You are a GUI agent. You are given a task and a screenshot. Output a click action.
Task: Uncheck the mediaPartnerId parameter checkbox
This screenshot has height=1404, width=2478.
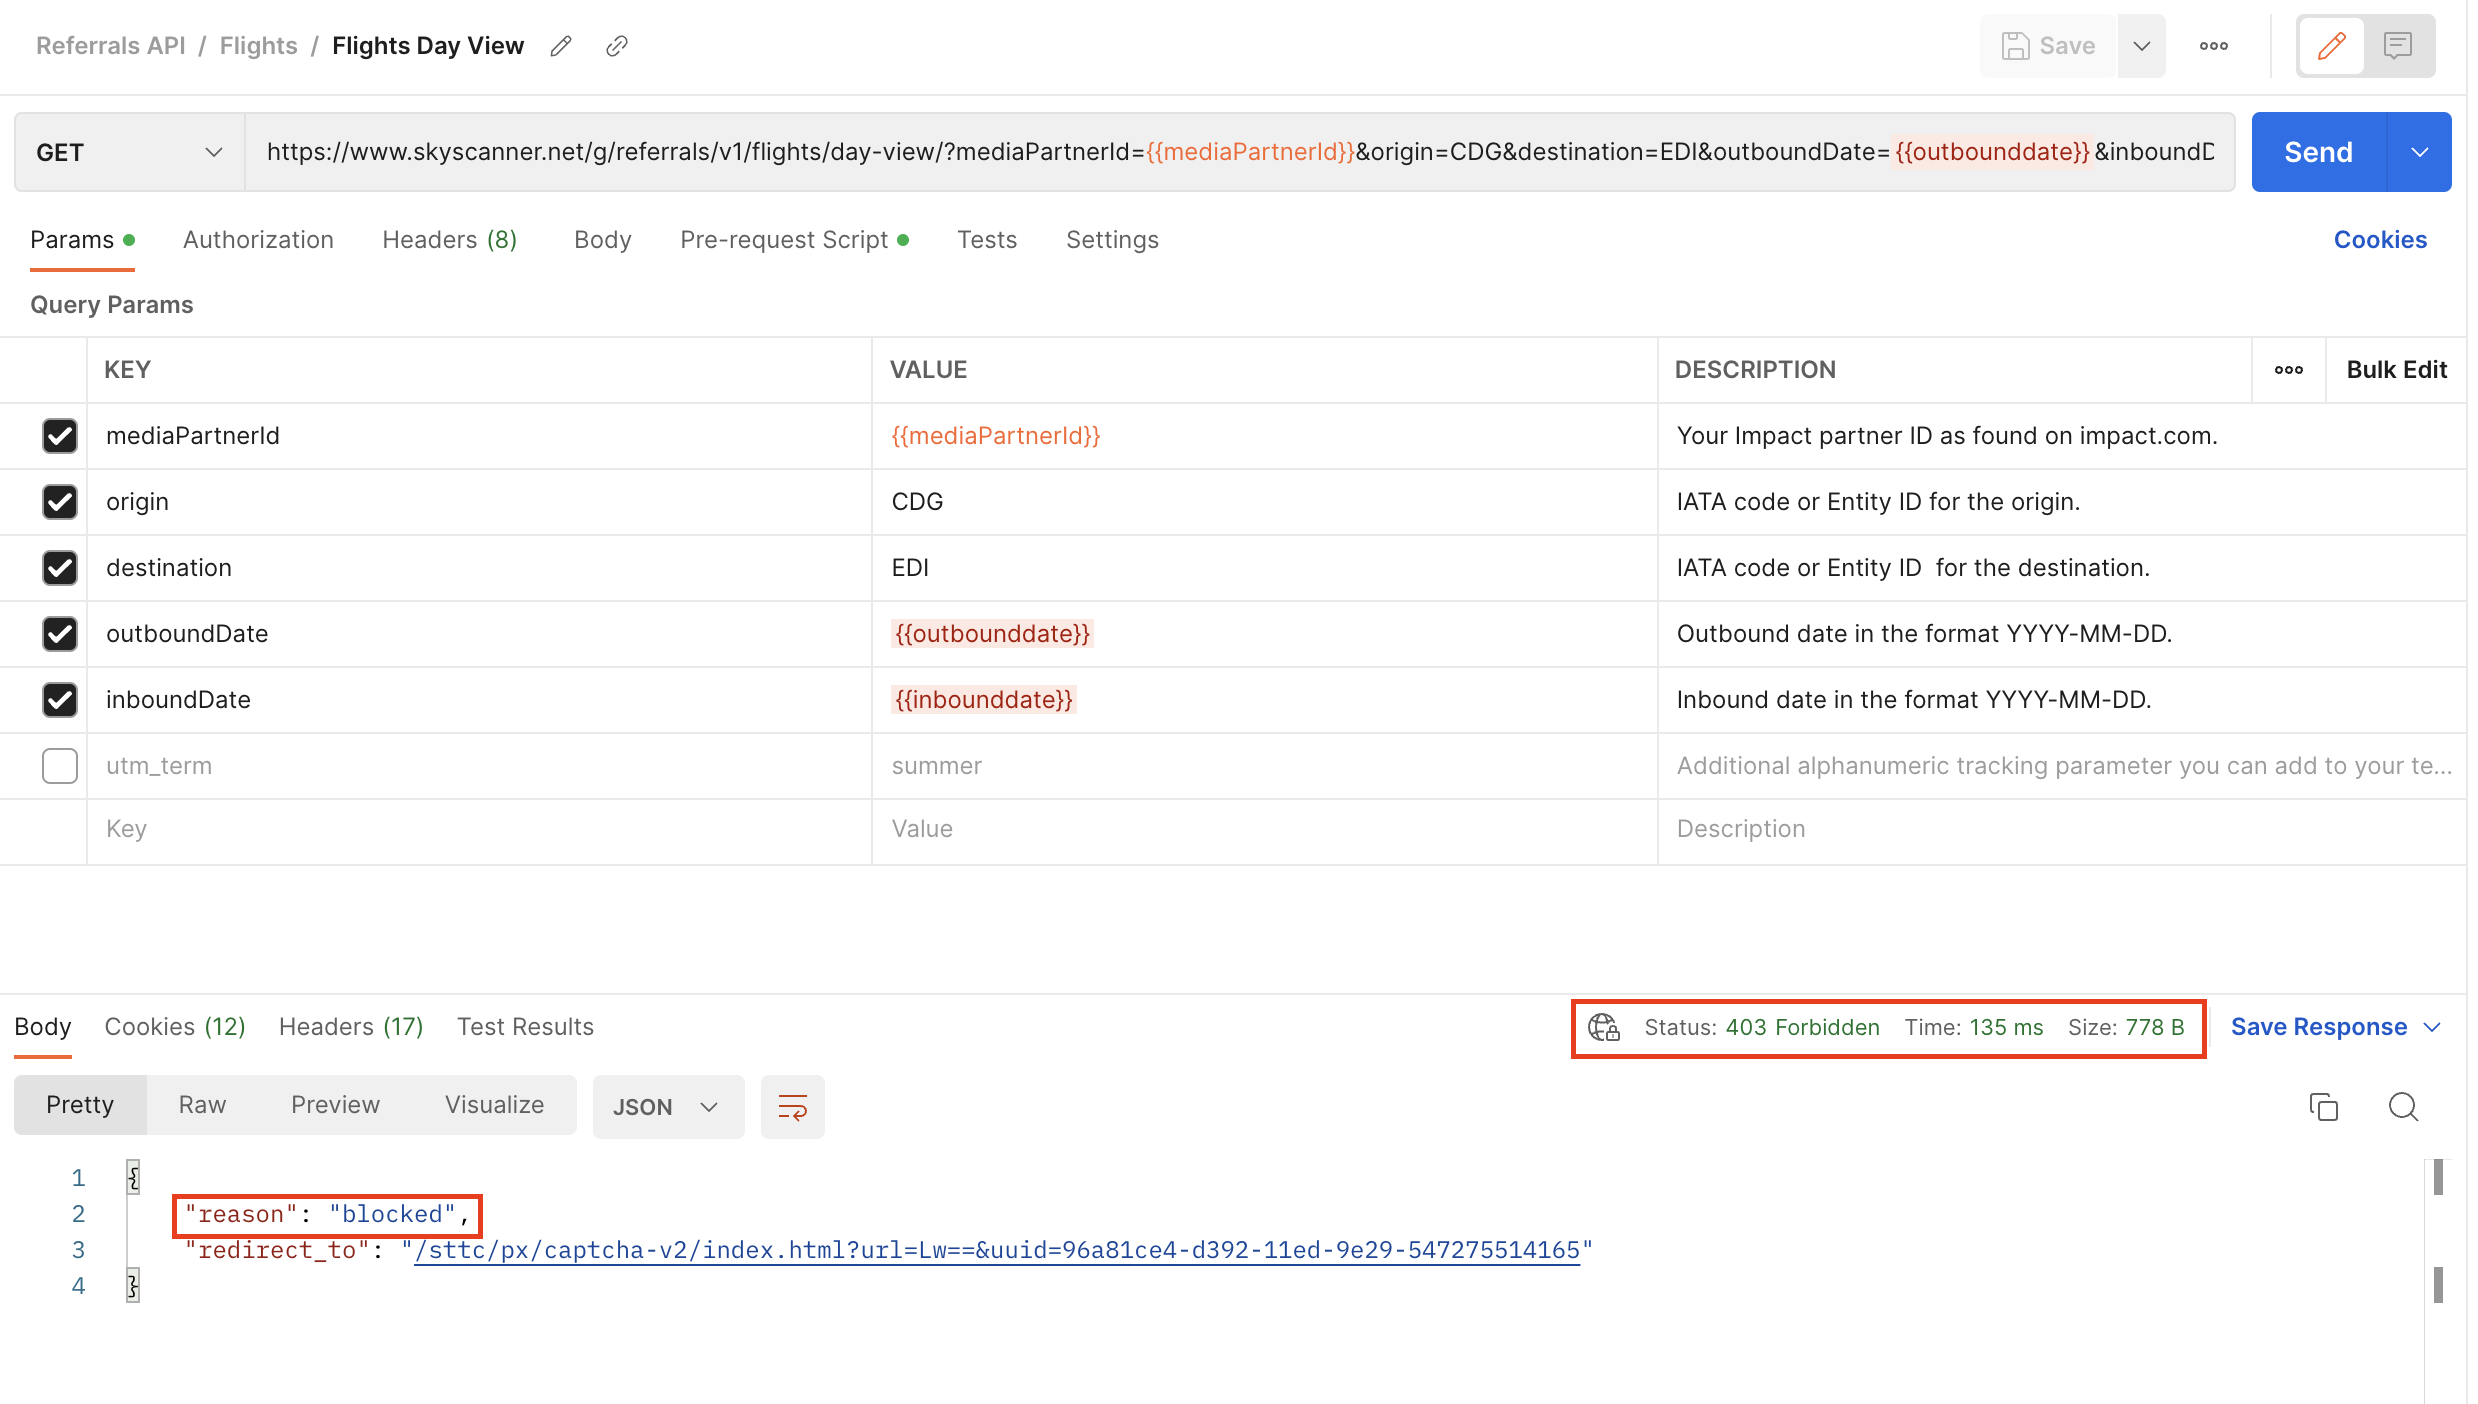click(x=60, y=436)
